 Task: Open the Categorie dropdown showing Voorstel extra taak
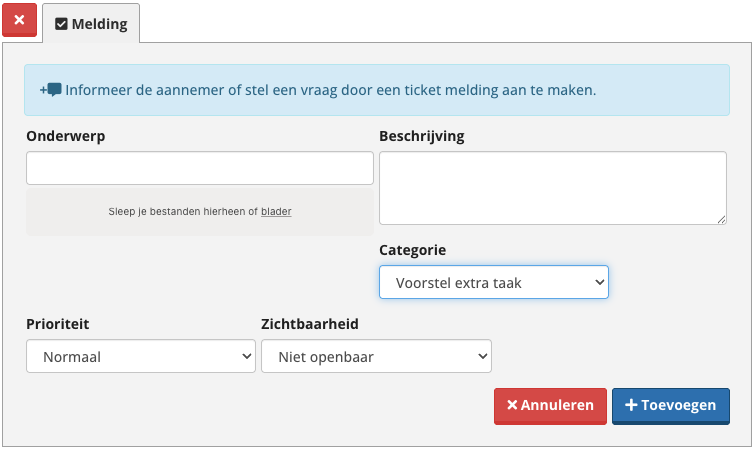[493, 283]
